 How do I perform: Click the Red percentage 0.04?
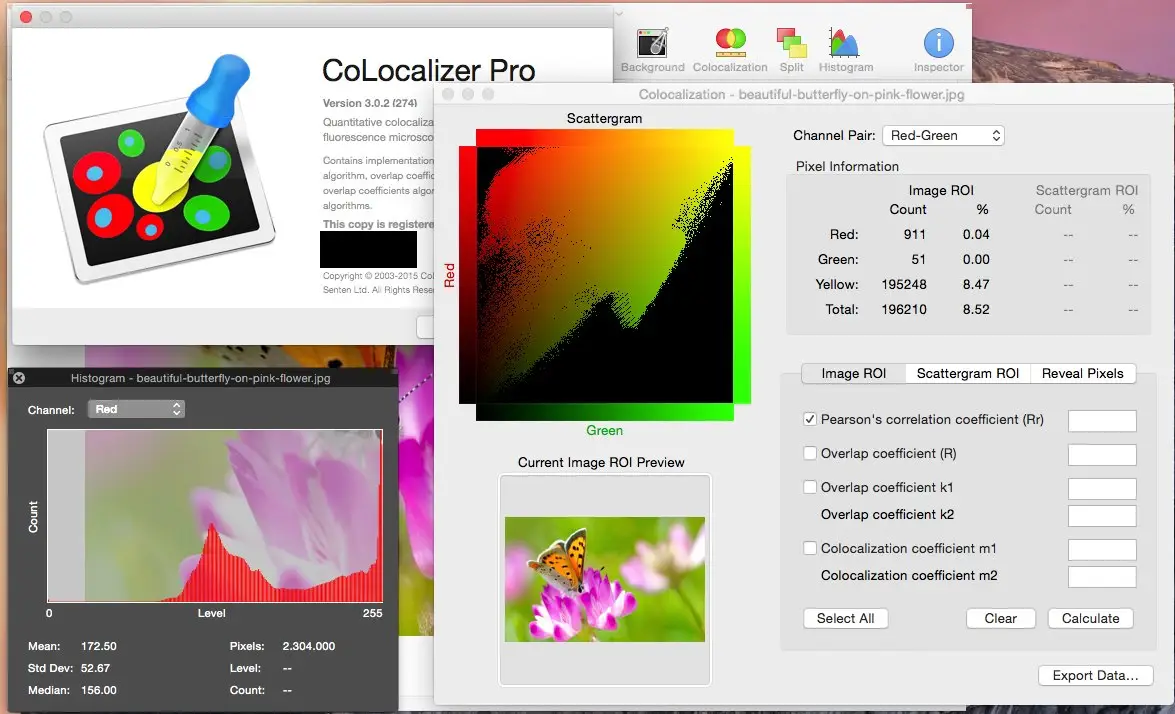click(x=976, y=235)
